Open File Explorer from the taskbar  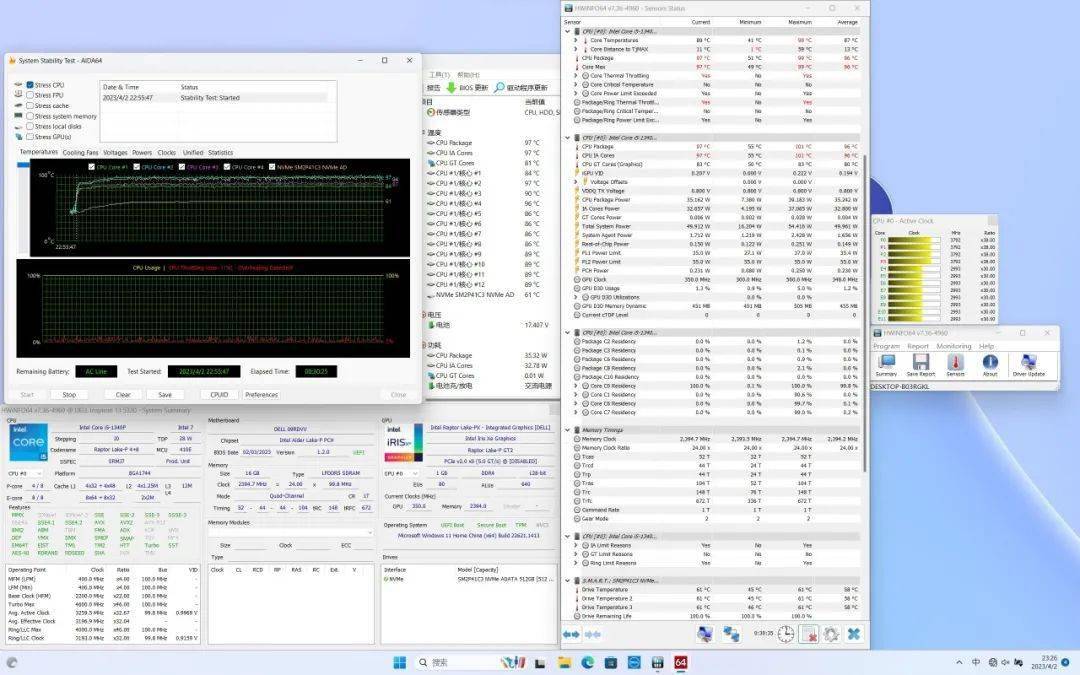[x=564, y=663]
